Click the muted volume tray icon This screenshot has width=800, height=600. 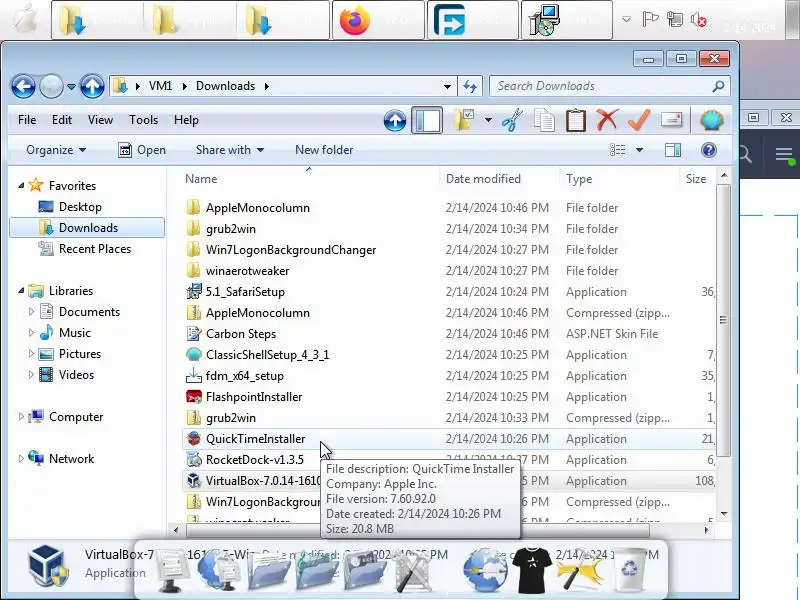coord(698,20)
